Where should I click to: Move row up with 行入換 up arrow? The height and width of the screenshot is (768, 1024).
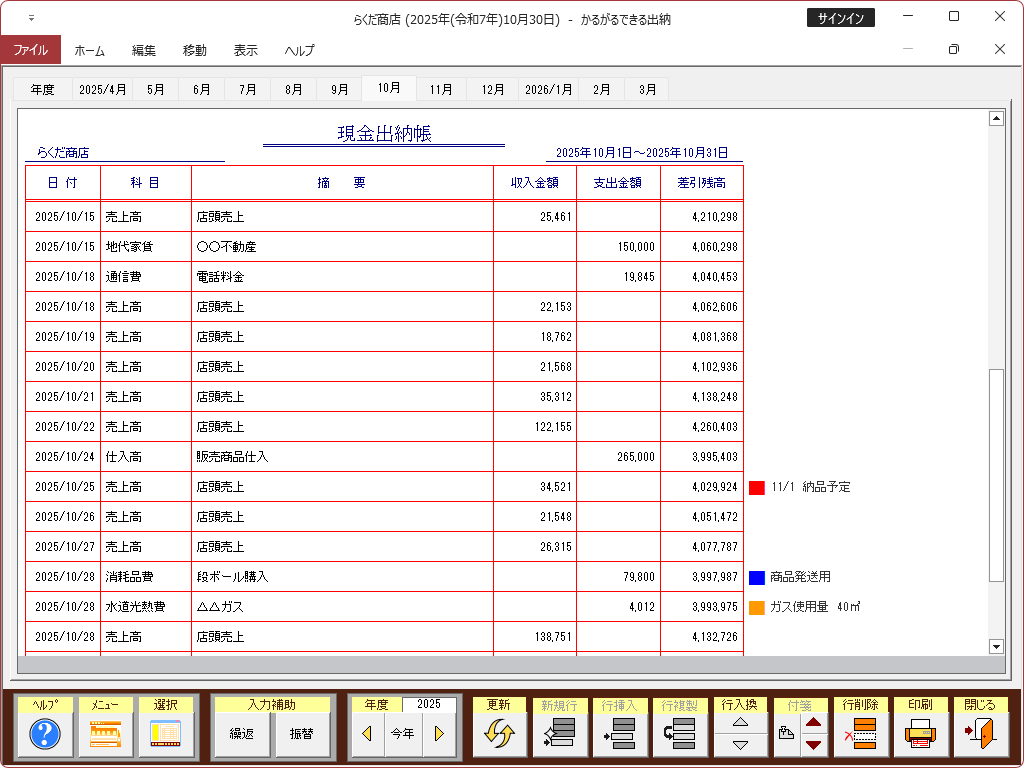click(x=740, y=723)
